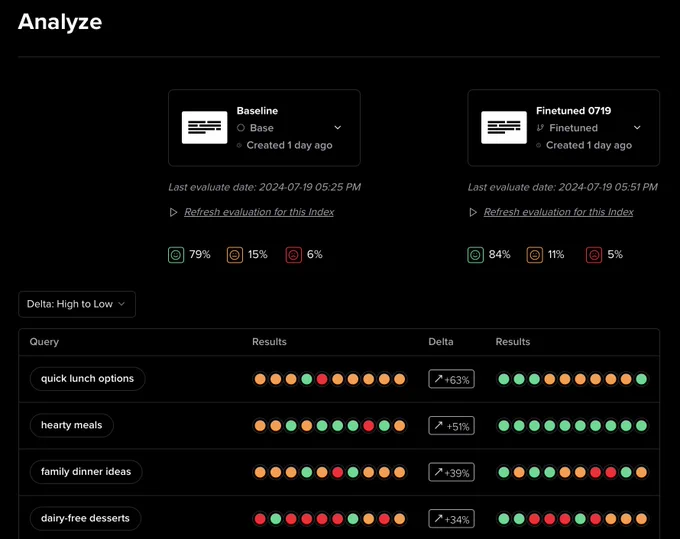Click the red dot in quick lunch options baseline results
The width and height of the screenshot is (680, 539).
(x=322, y=379)
